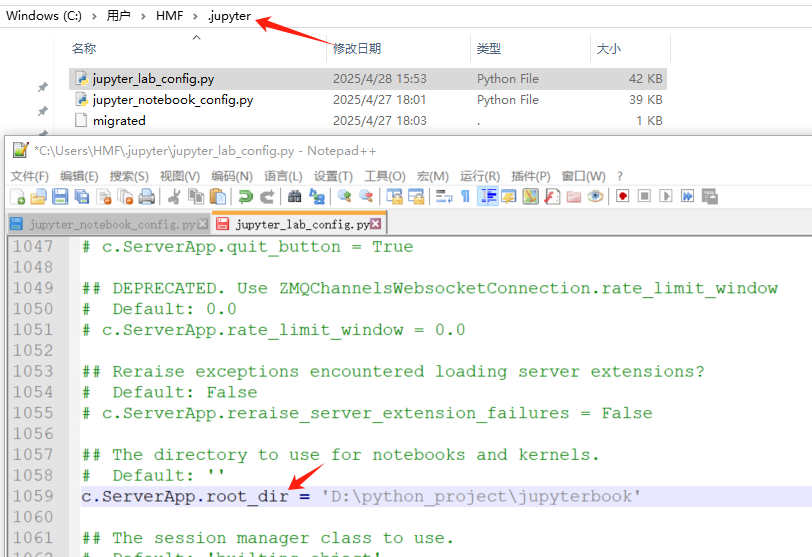This screenshot has height=557, width=812.
Task: Click 用户 breadcrumb in the address bar
Action: [x=118, y=16]
